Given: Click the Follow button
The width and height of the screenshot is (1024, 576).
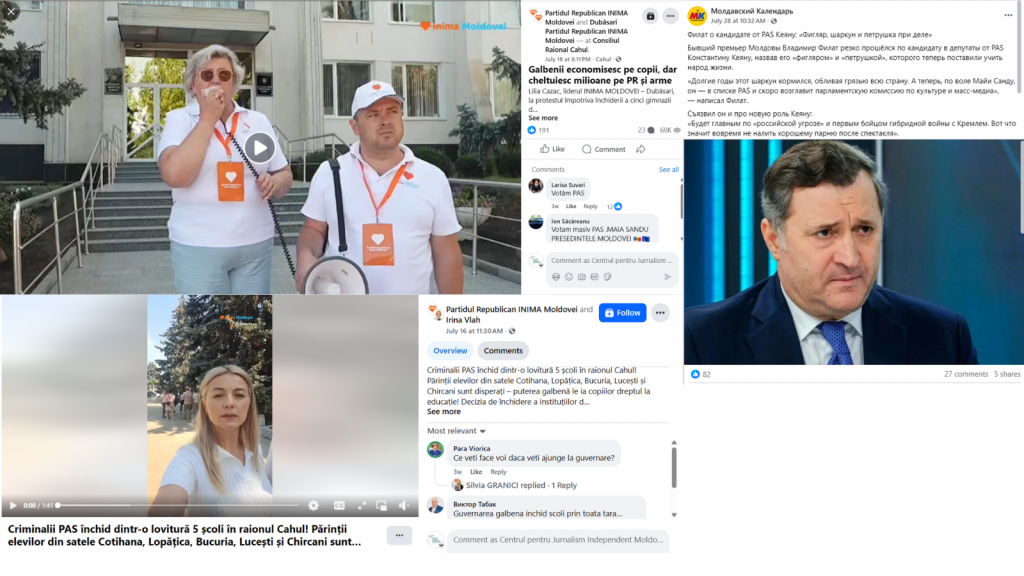Looking at the screenshot, I should pos(622,313).
